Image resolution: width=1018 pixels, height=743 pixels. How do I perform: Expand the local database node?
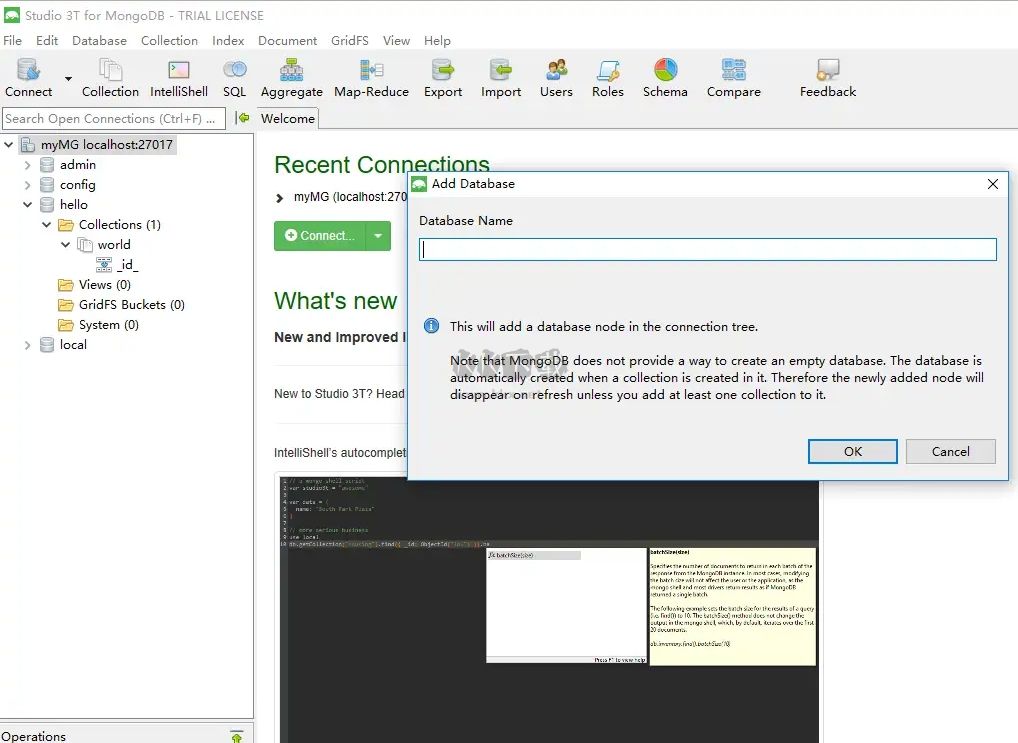pos(28,345)
